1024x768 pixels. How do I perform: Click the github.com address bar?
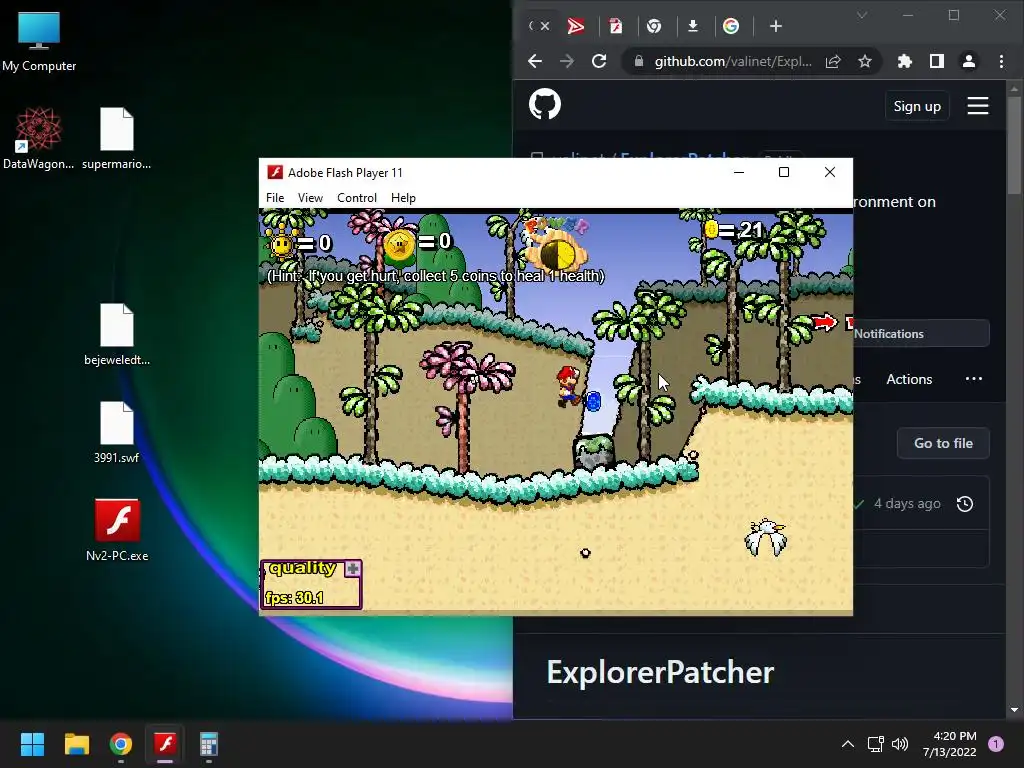(733, 61)
